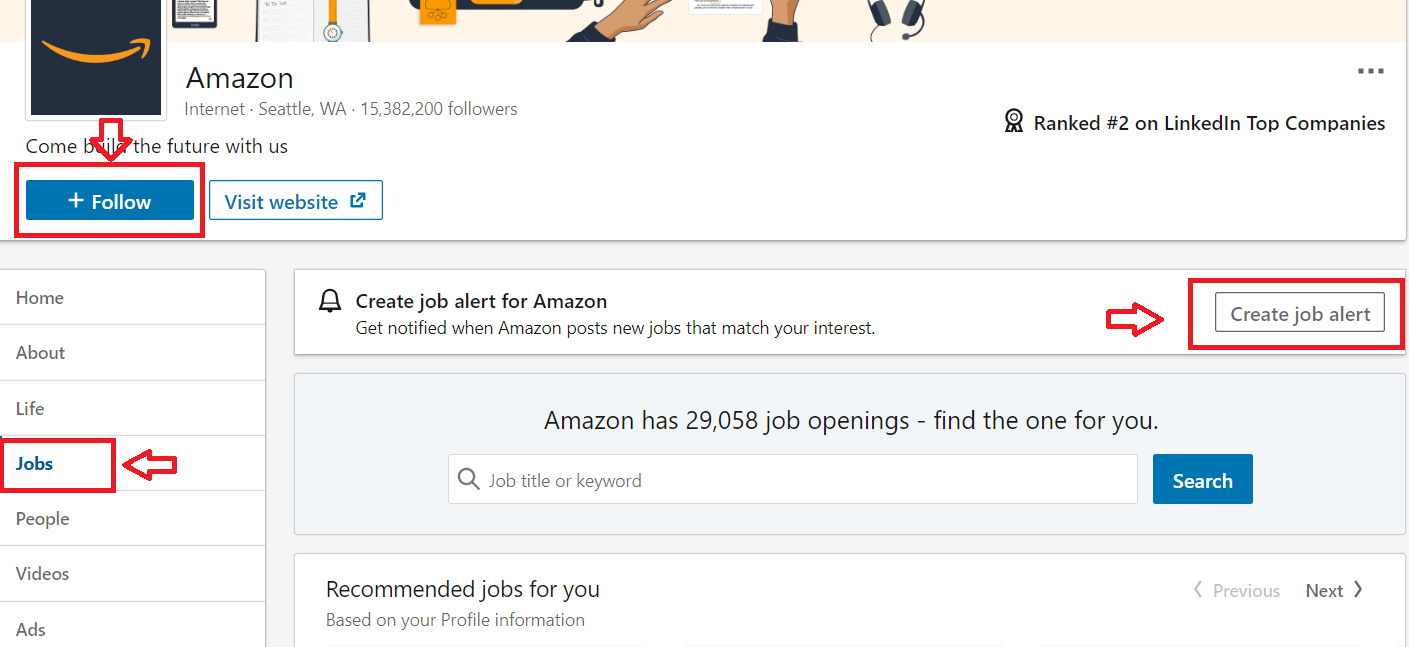Click the magnifier icon in job search
Screen dimensions: 1409x647
468,479
